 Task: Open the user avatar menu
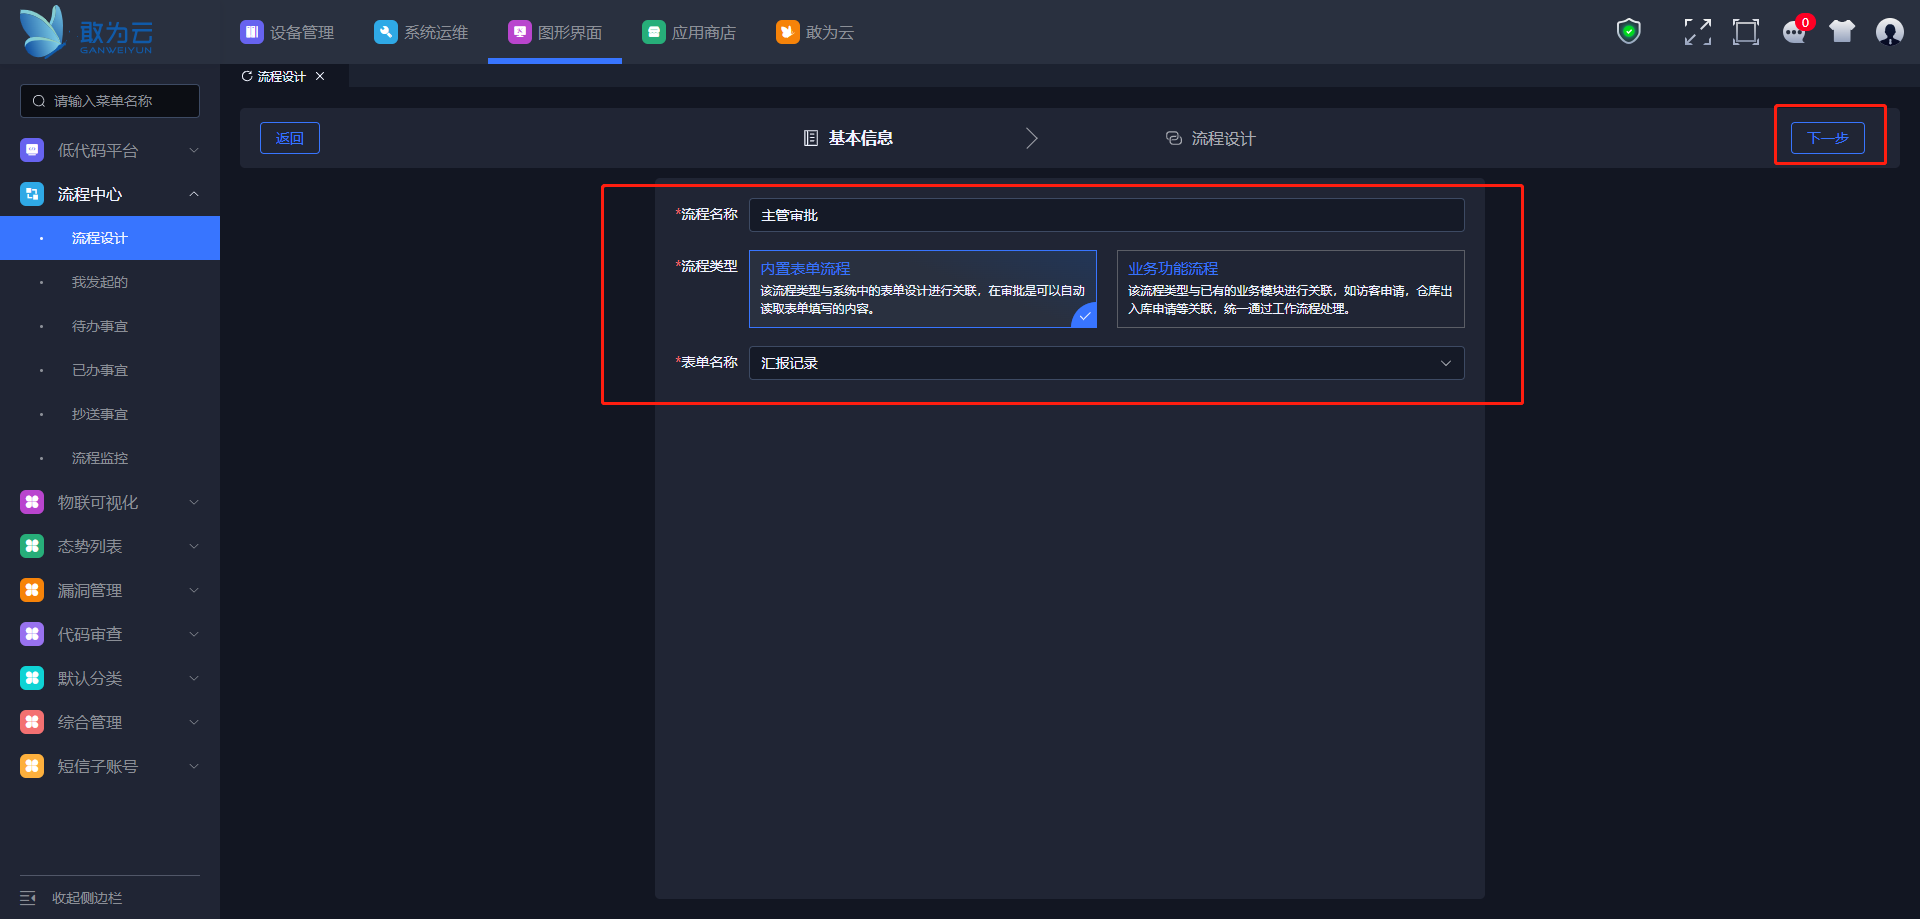pyautogui.click(x=1890, y=32)
